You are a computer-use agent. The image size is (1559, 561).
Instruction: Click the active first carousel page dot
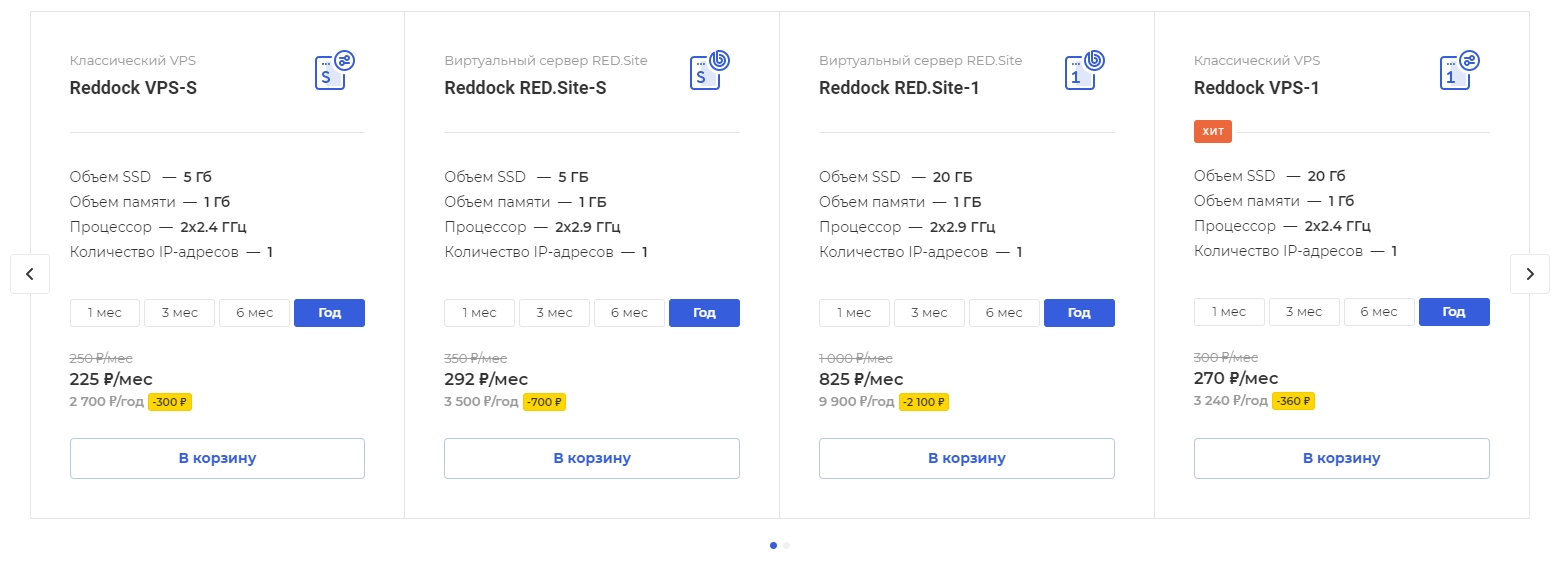click(774, 545)
